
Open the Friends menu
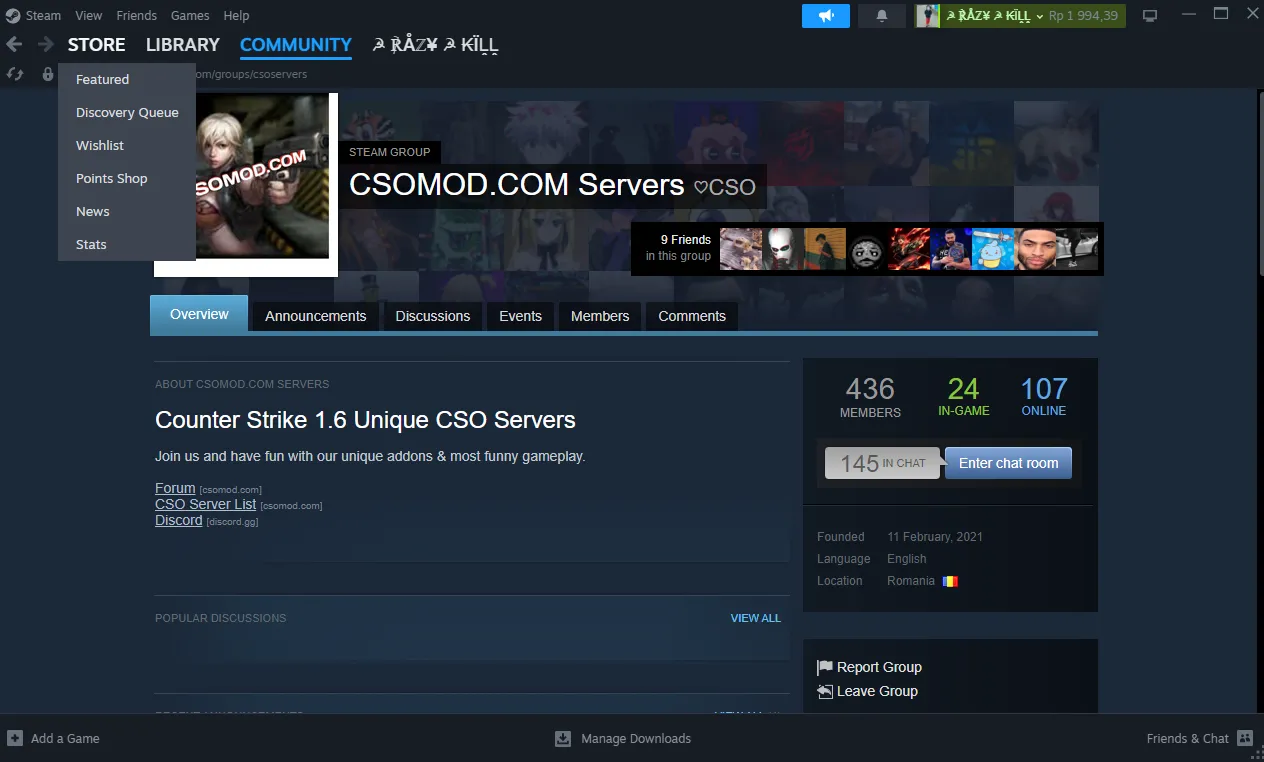[x=137, y=15]
